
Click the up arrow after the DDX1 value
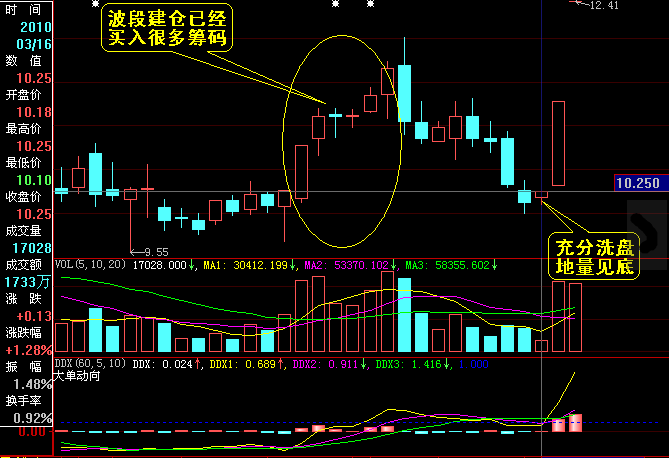(x=283, y=362)
